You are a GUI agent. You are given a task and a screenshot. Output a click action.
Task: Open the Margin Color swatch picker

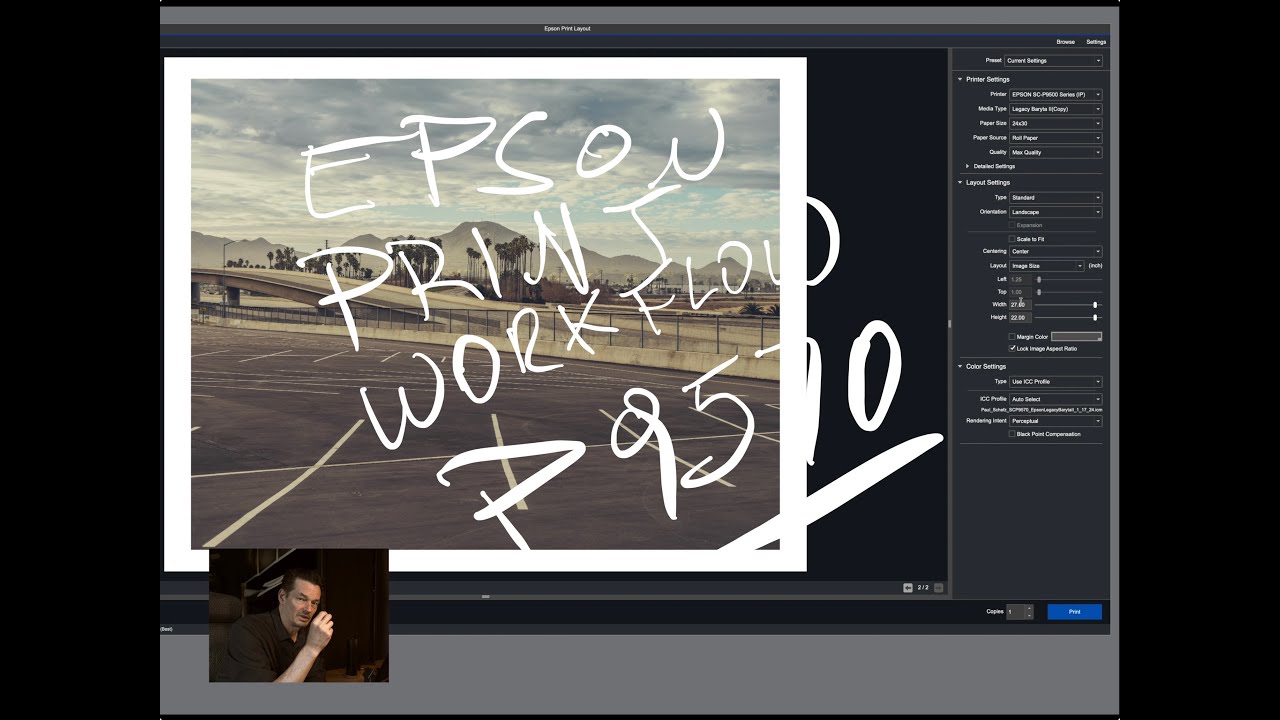(x=1076, y=337)
